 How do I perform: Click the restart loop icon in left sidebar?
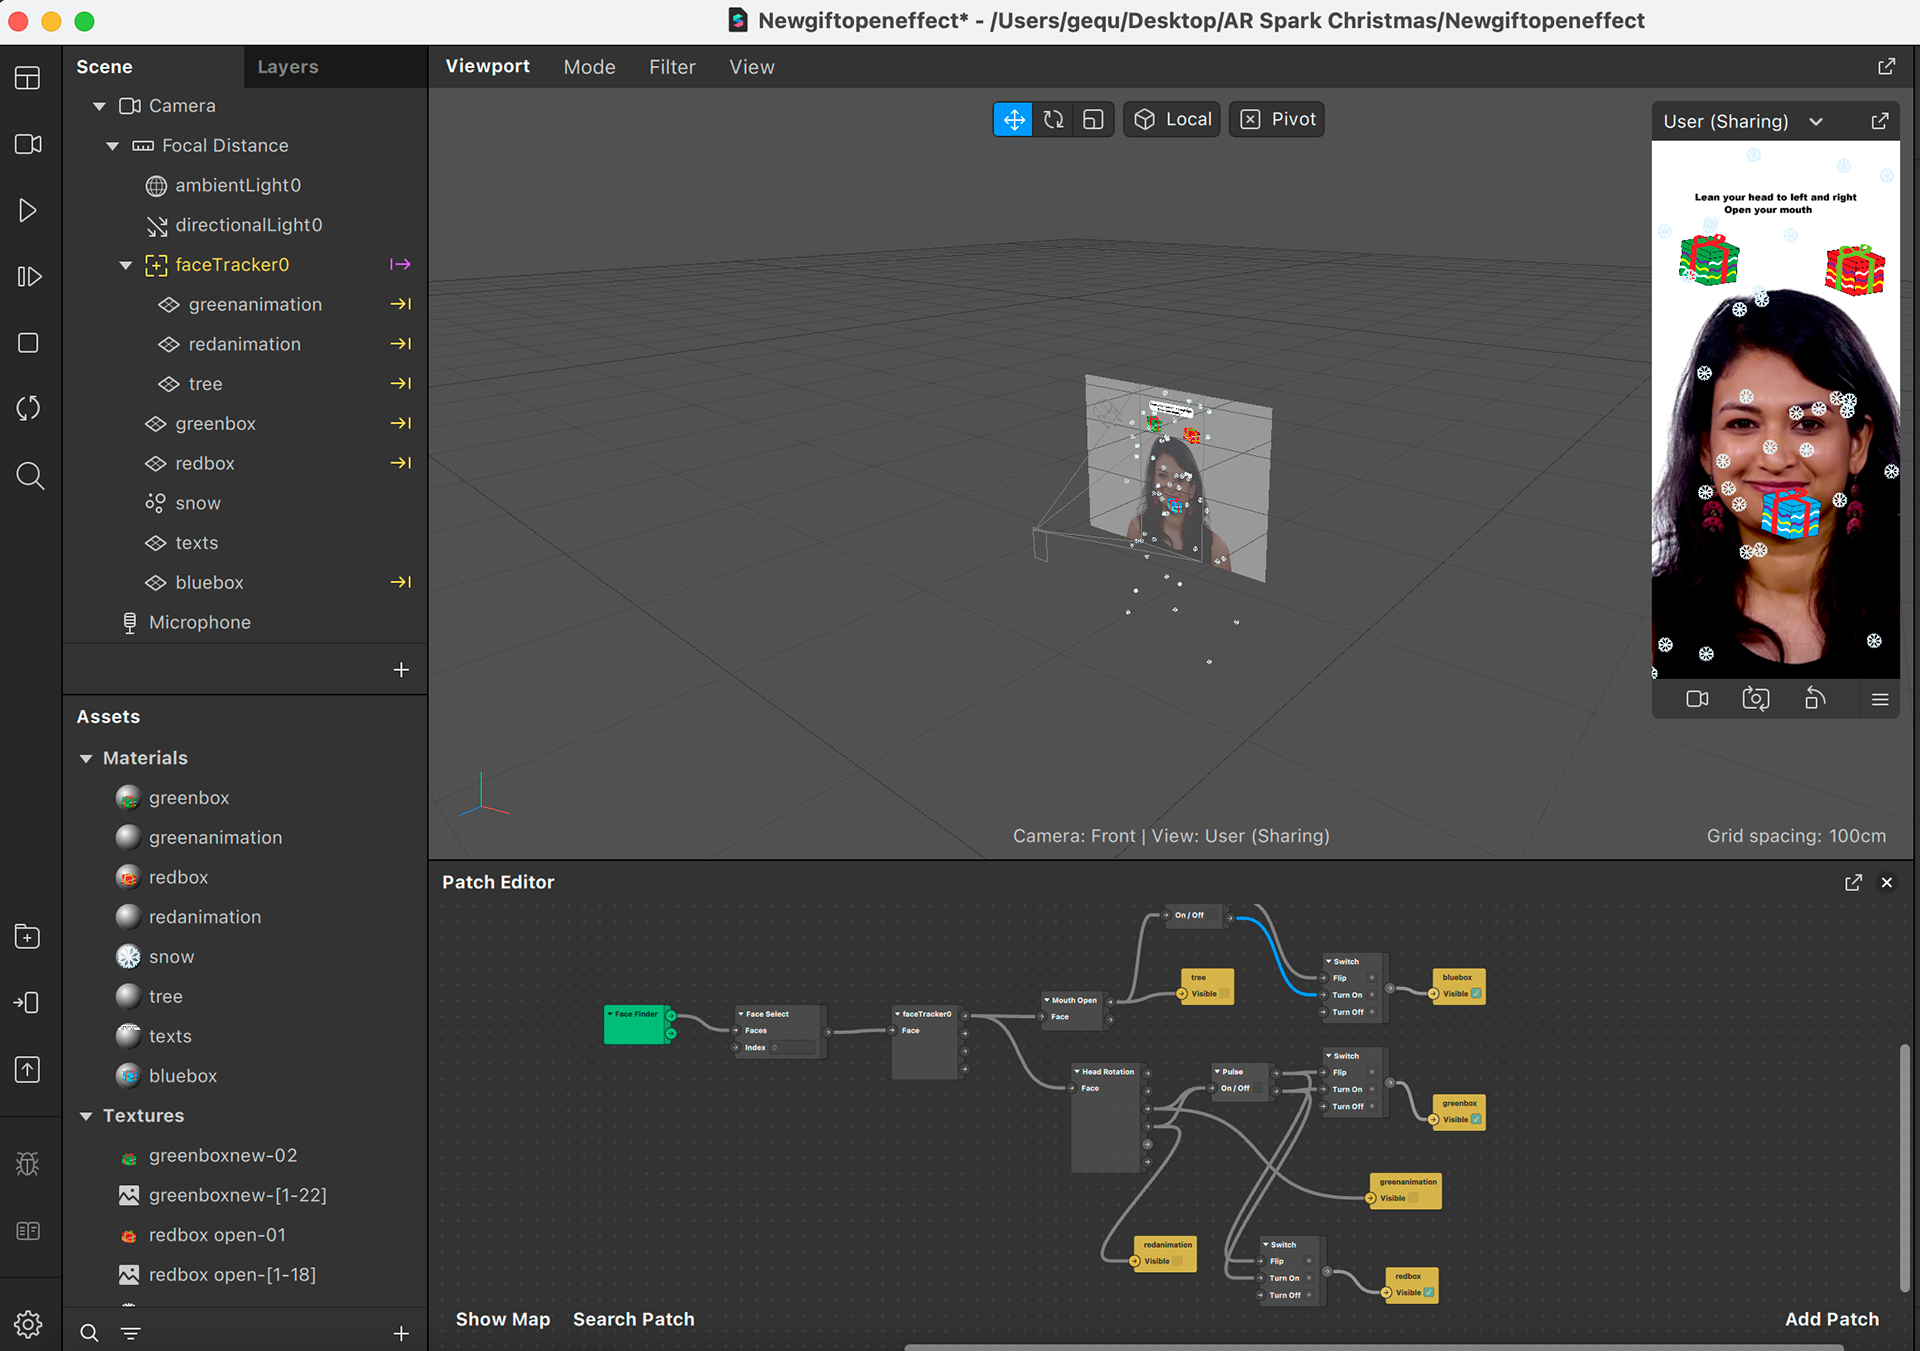coord(28,408)
